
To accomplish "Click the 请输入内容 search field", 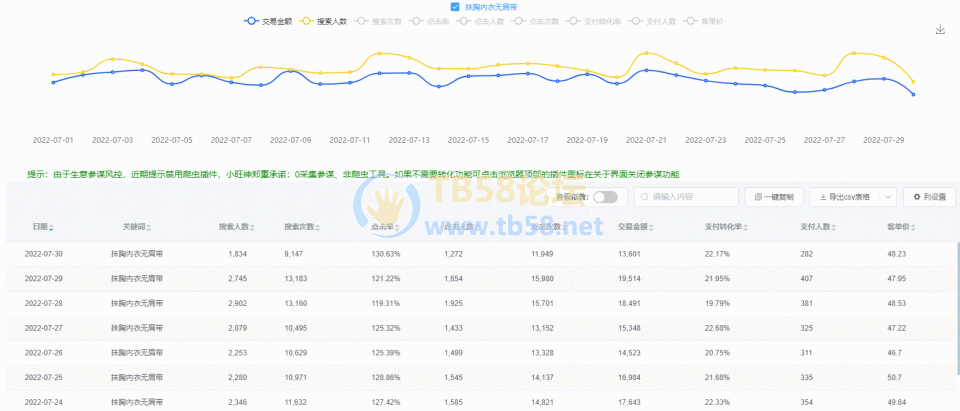I will click(685, 197).
